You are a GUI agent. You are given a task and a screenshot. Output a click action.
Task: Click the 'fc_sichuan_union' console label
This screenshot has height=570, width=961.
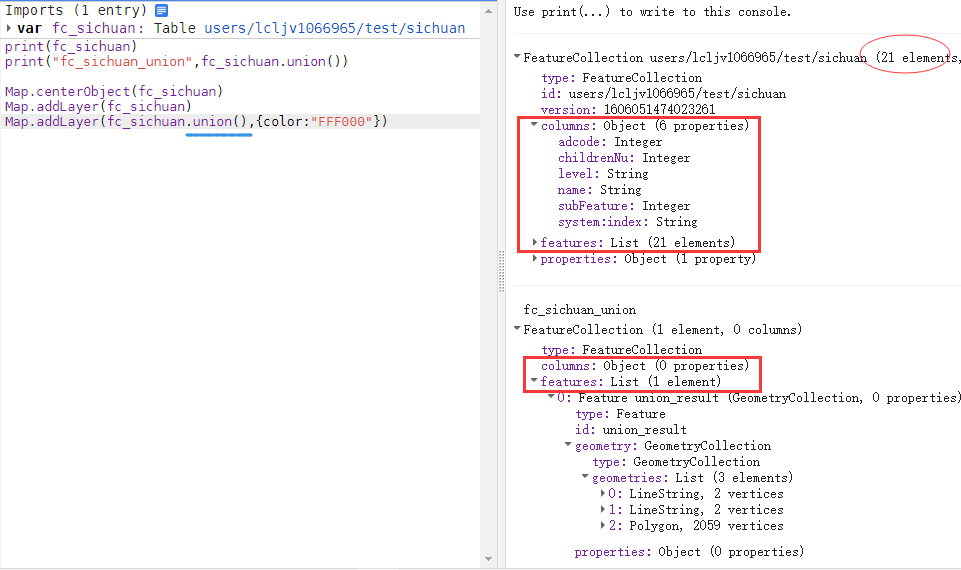(x=580, y=310)
